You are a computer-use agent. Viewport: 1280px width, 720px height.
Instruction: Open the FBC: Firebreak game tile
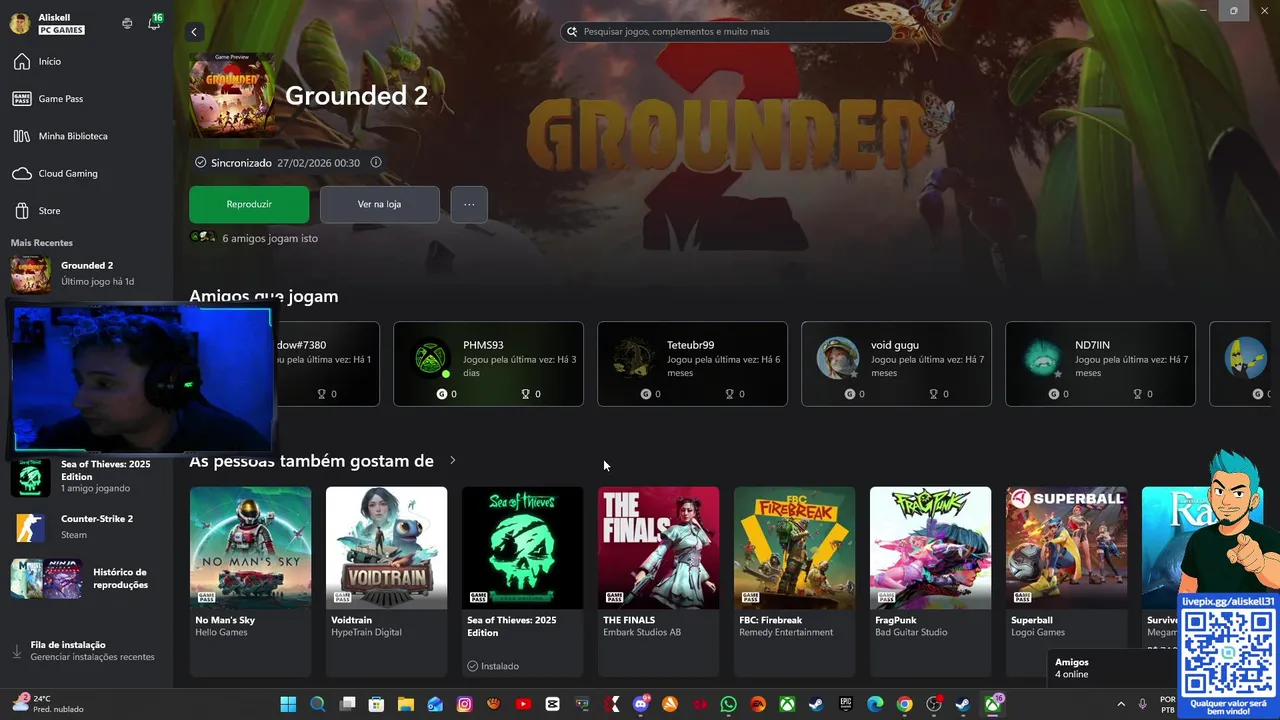coord(794,580)
